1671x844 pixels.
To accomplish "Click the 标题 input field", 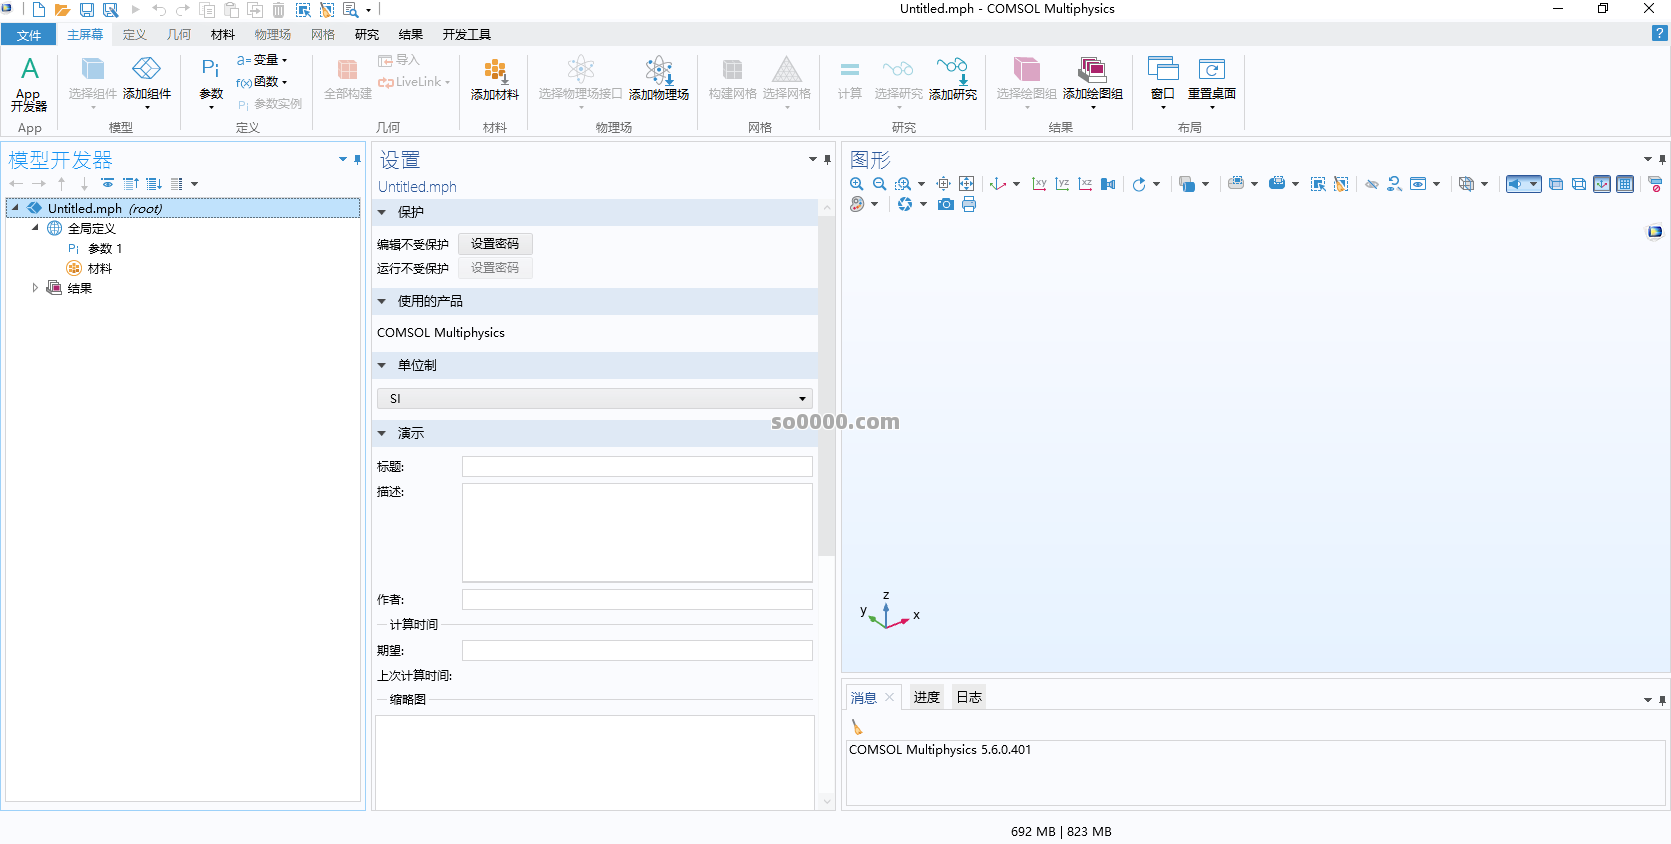I will tap(637, 467).
